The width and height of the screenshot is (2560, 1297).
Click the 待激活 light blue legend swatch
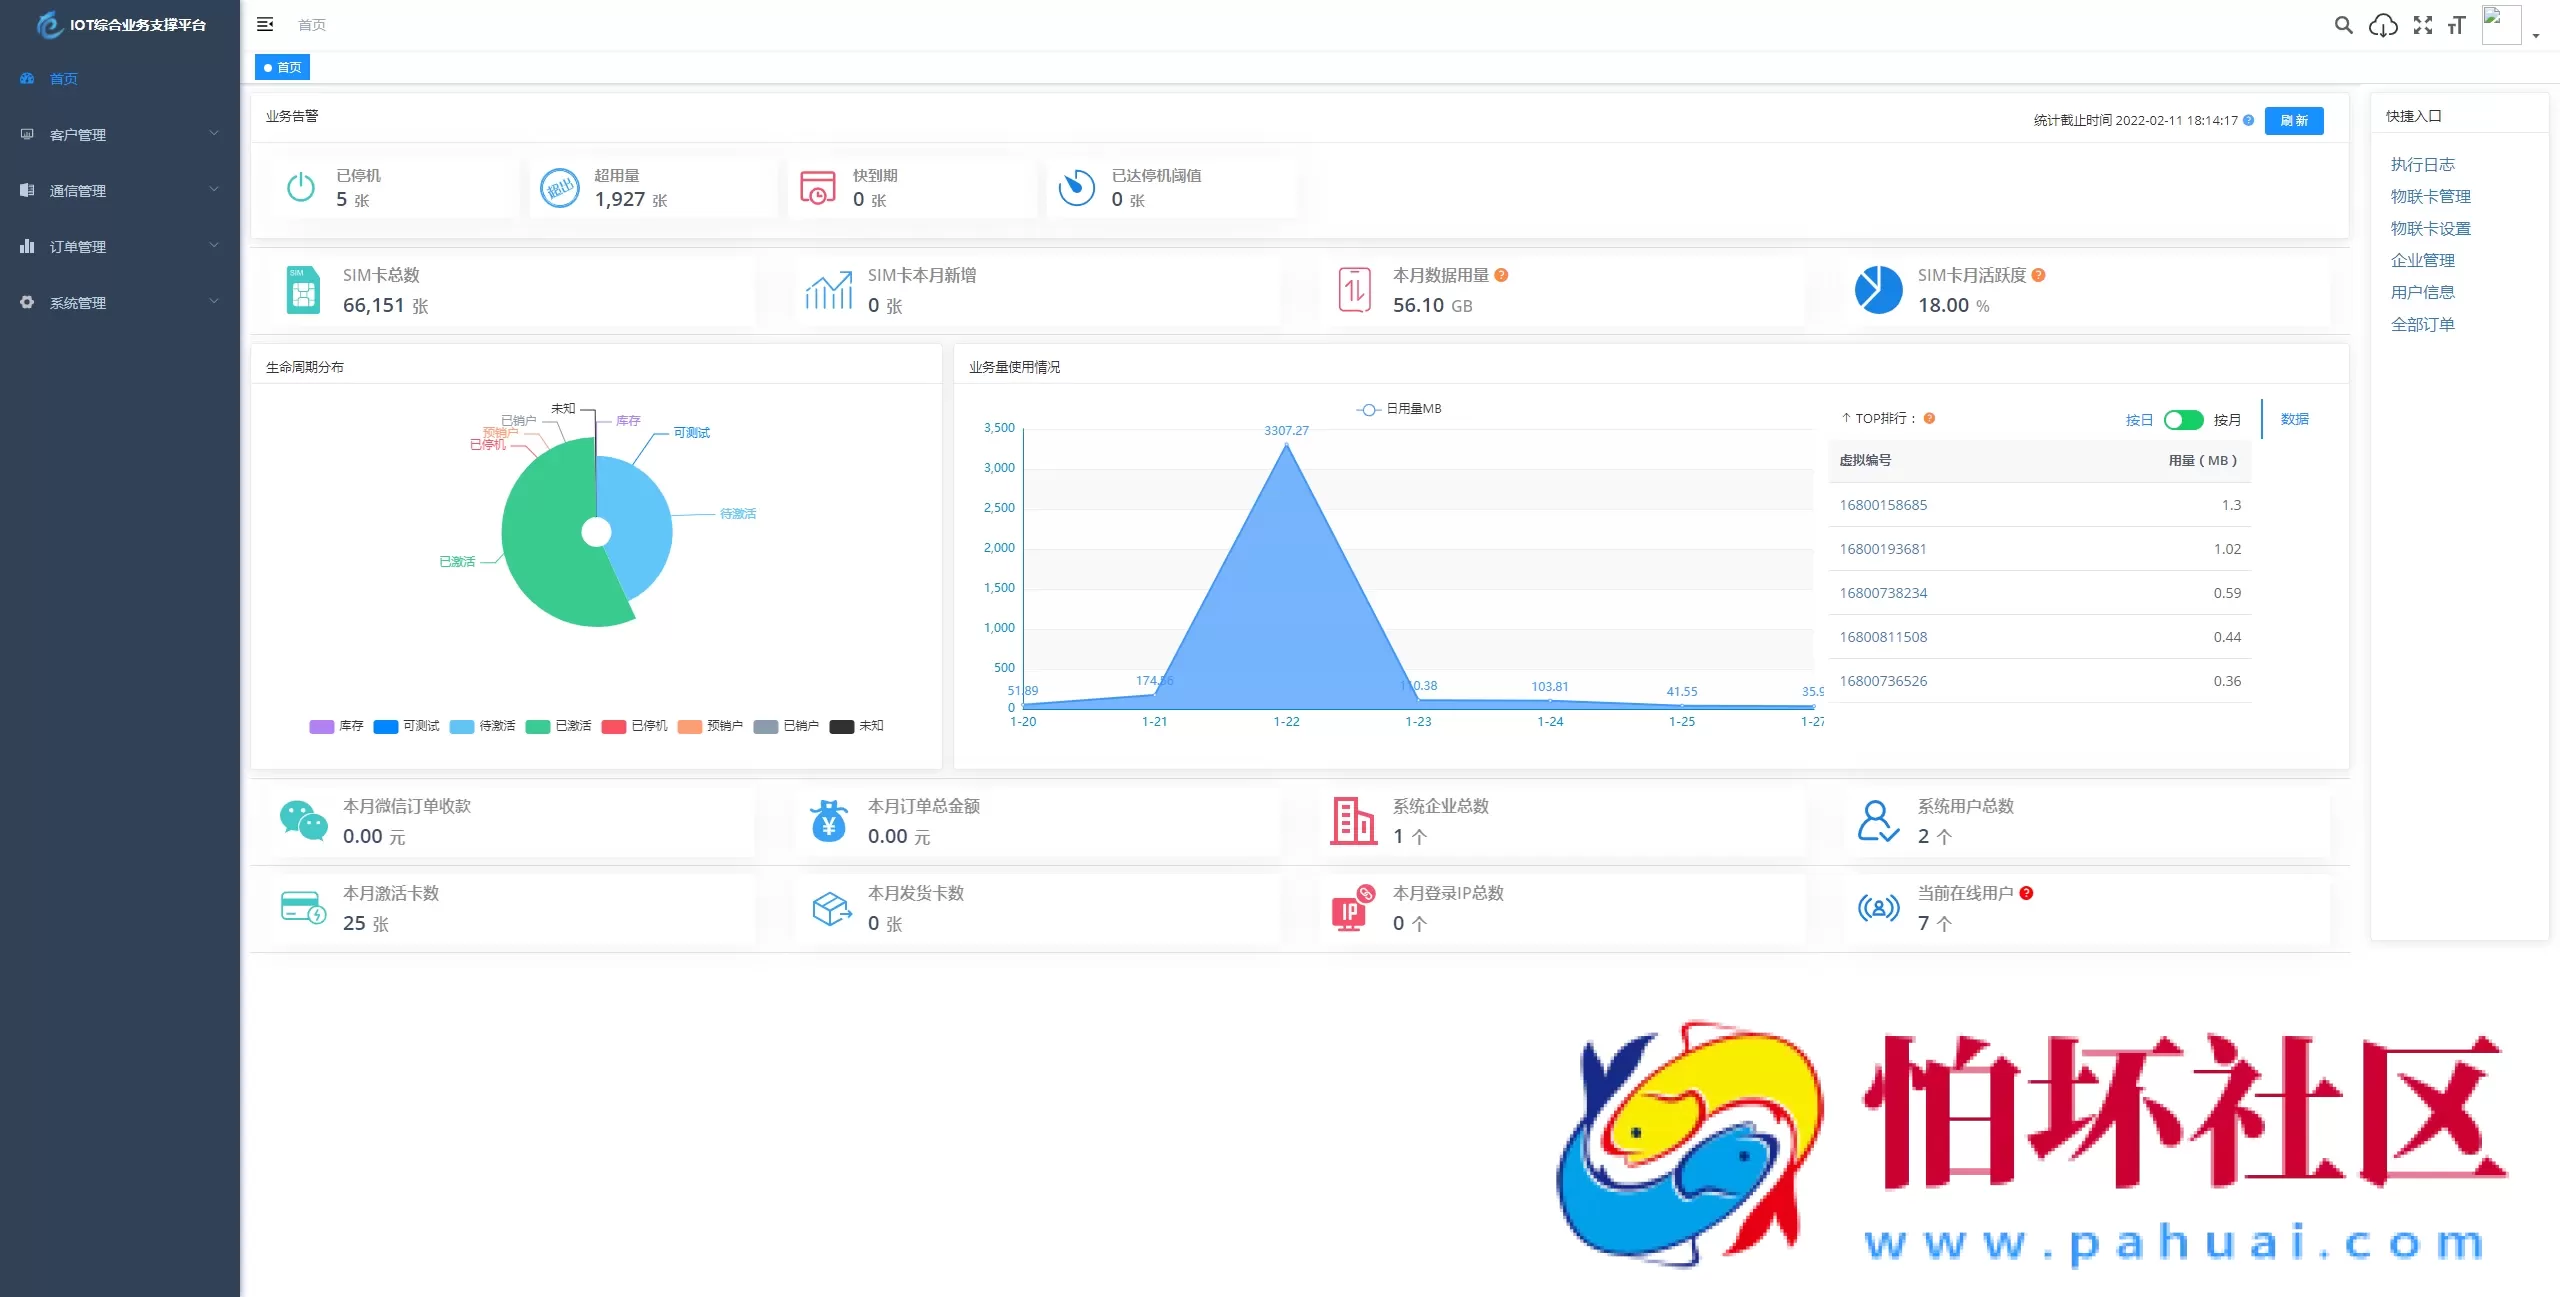(x=462, y=726)
